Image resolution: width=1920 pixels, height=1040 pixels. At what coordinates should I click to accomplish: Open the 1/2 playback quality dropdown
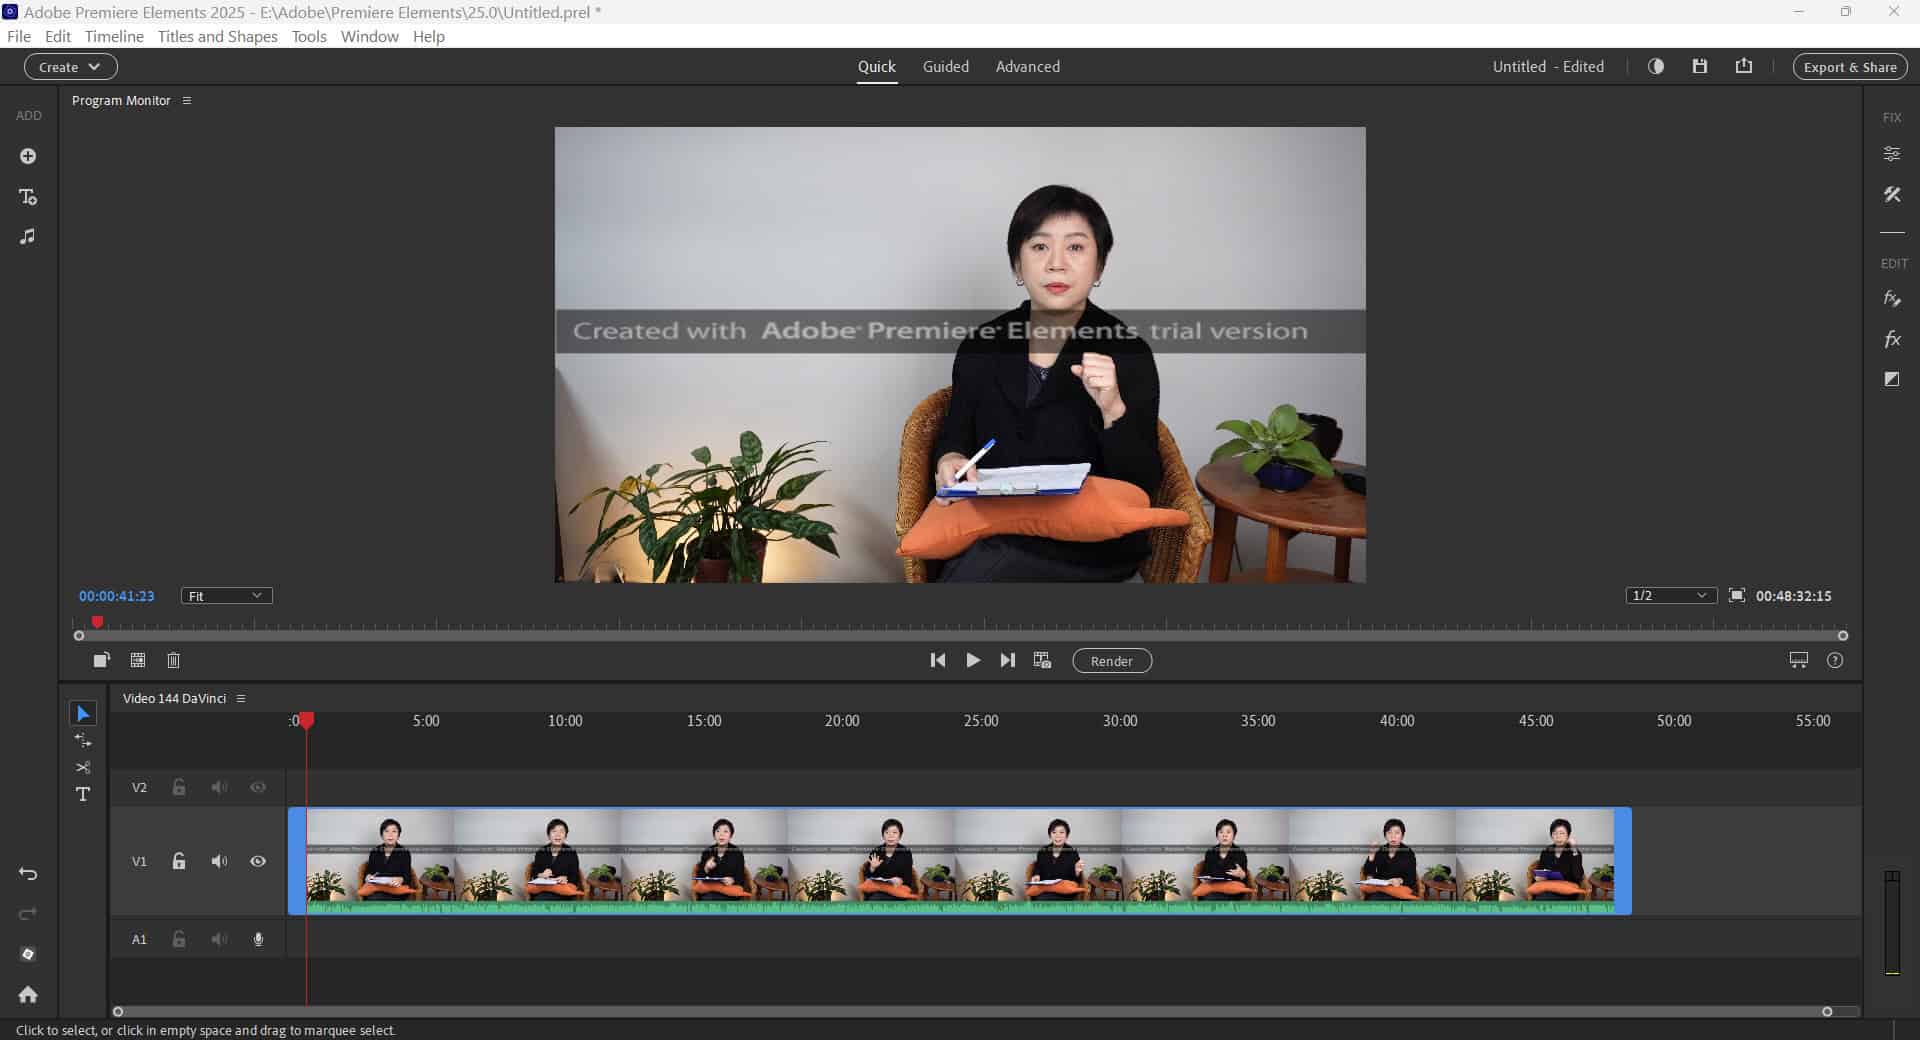pyautogui.click(x=1669, y=595)
